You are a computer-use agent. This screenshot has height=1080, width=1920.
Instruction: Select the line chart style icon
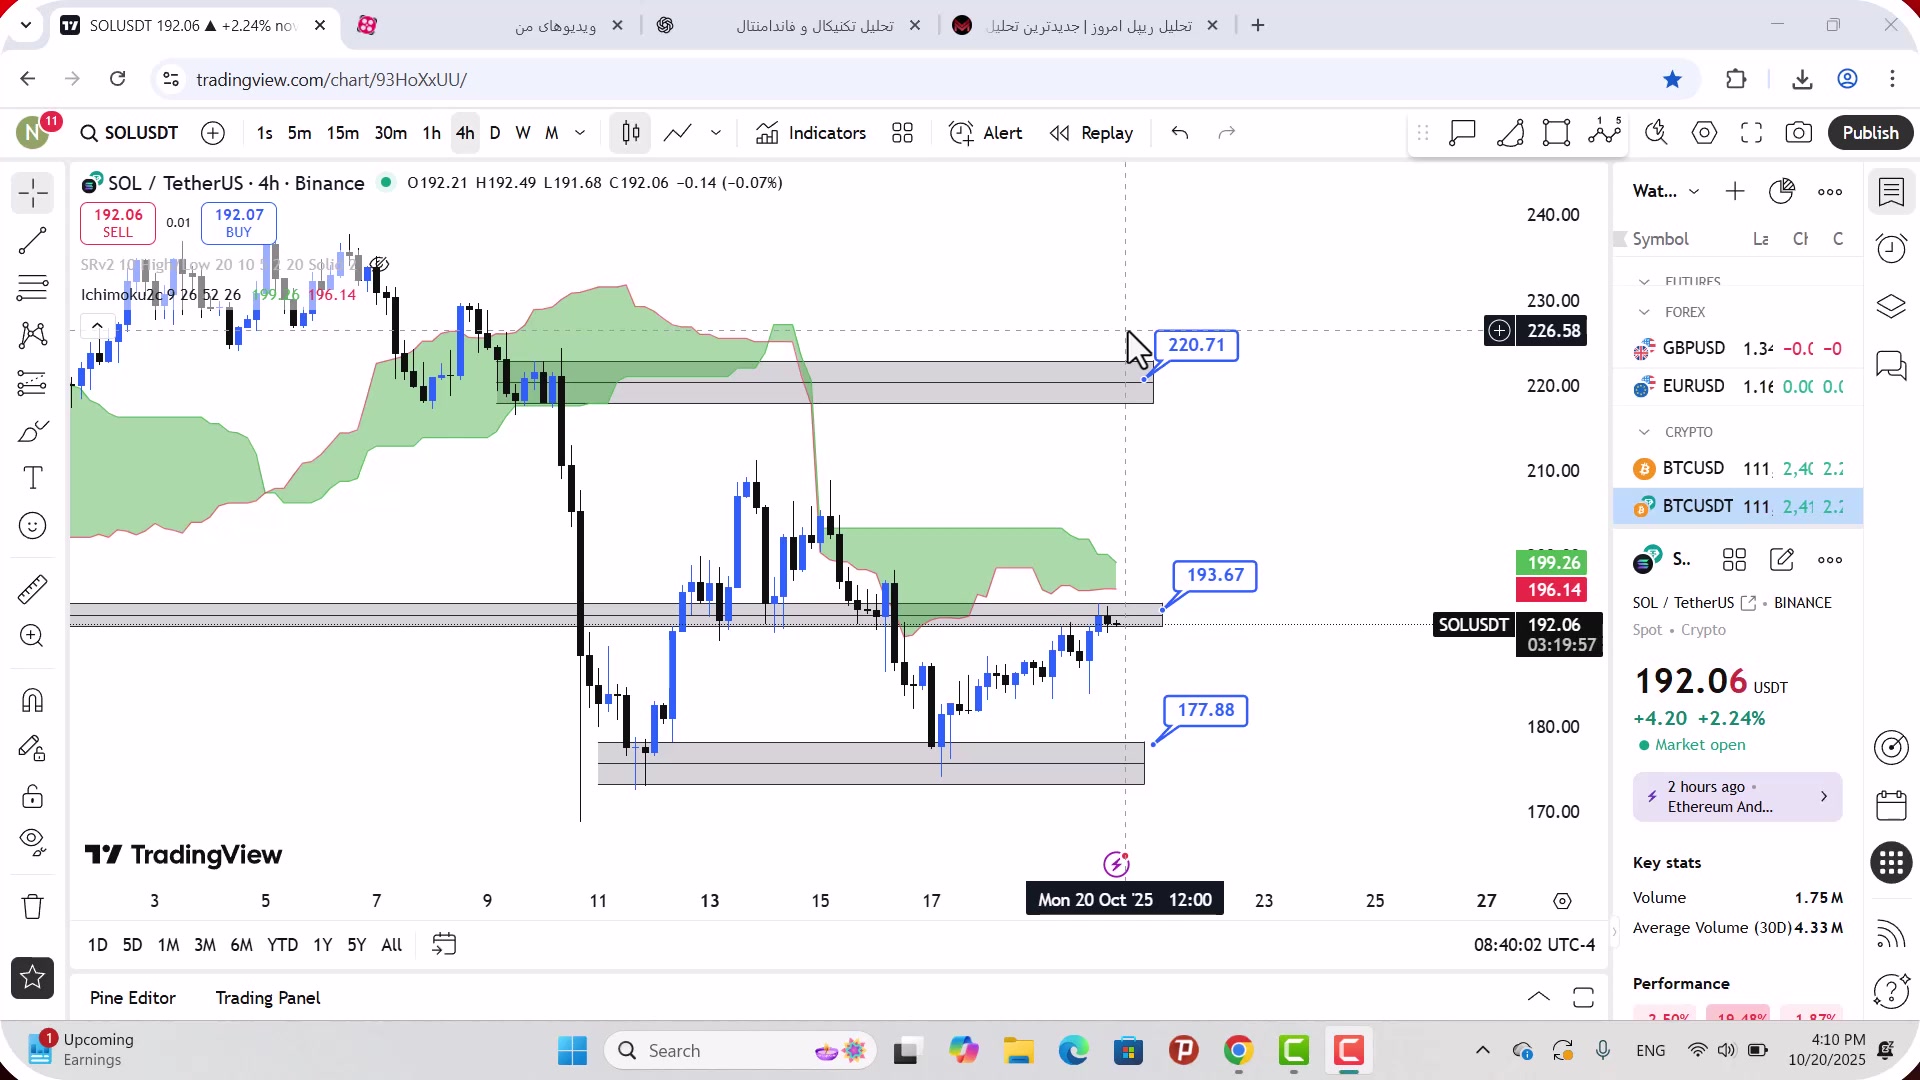coord(677,133)
